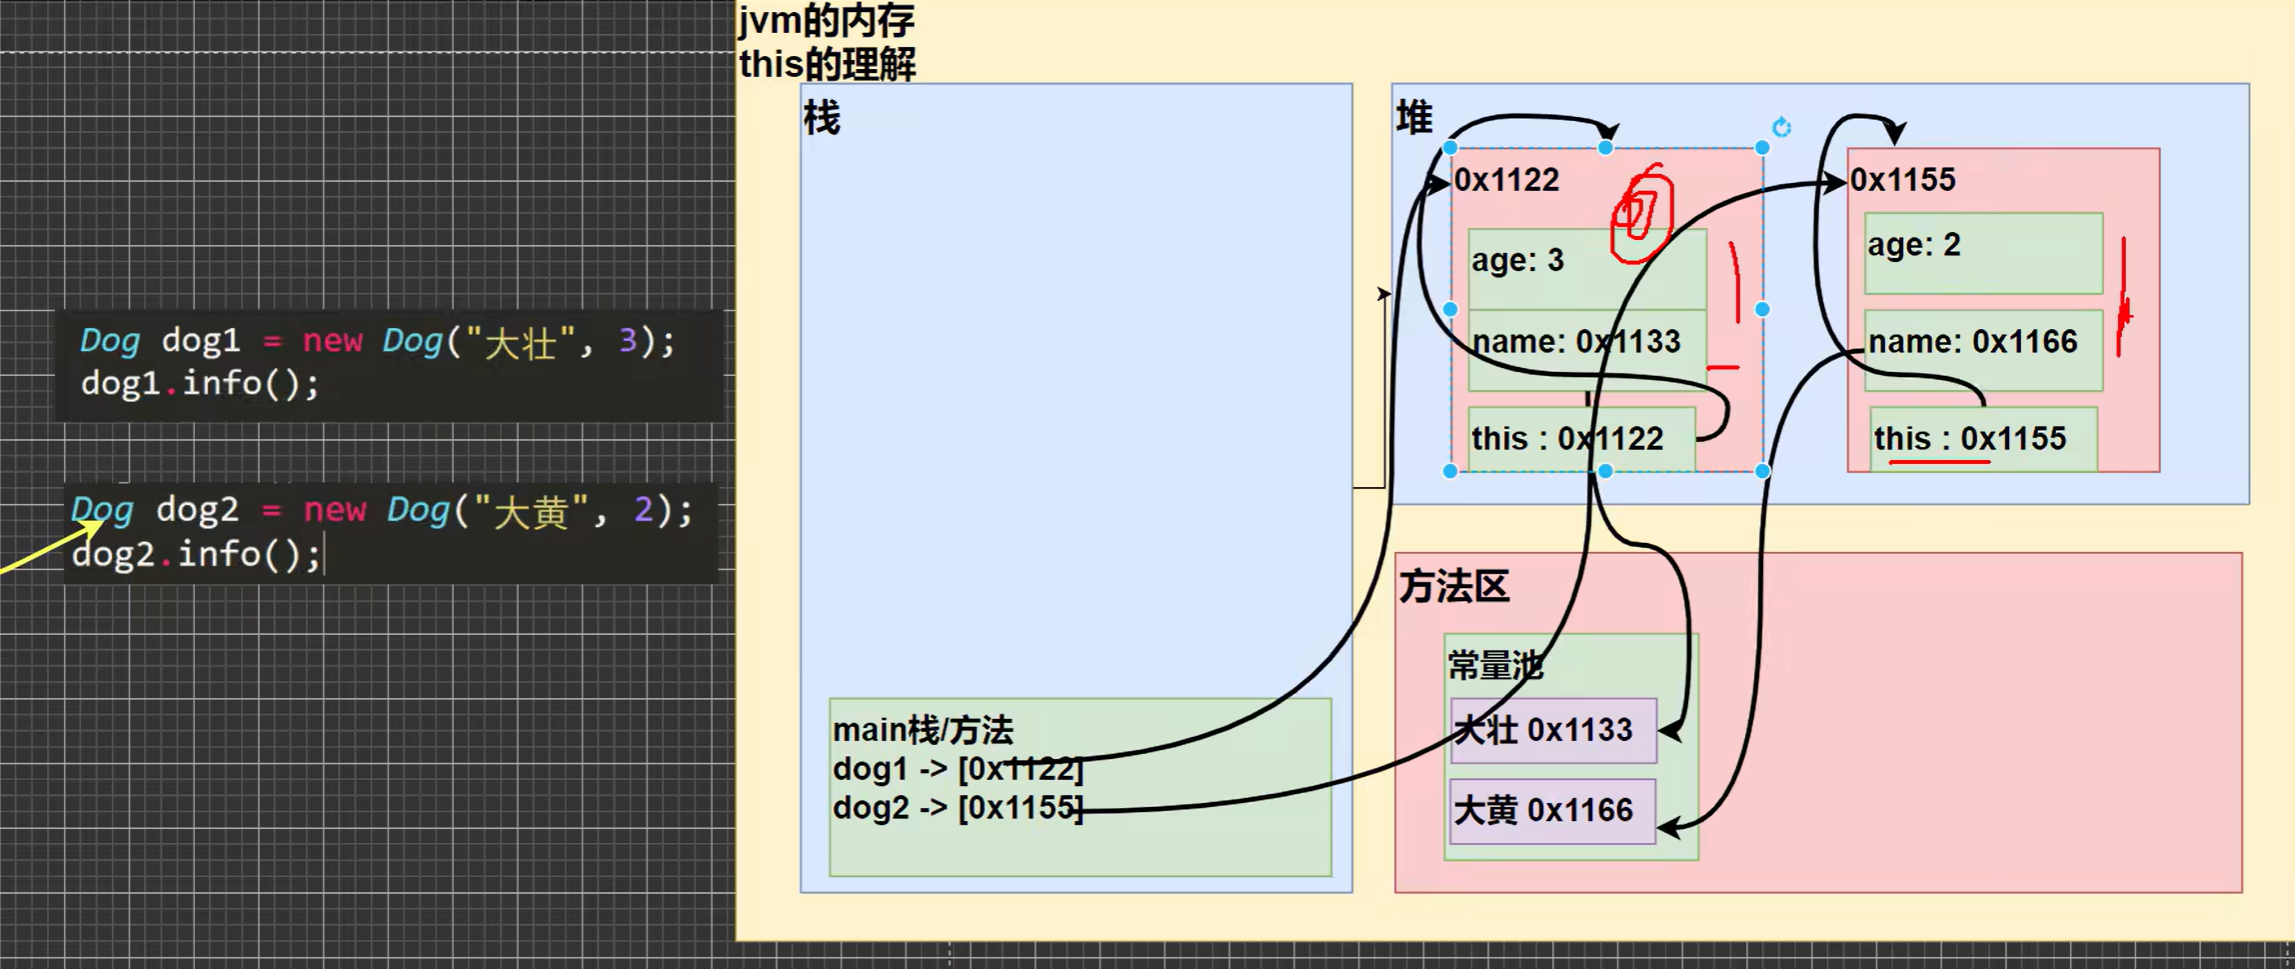The width and height of the screenshot is (2295, 969).
Task: Click the 0x1155 address label
Action: pyautogui.click(x=1903, y=180)
